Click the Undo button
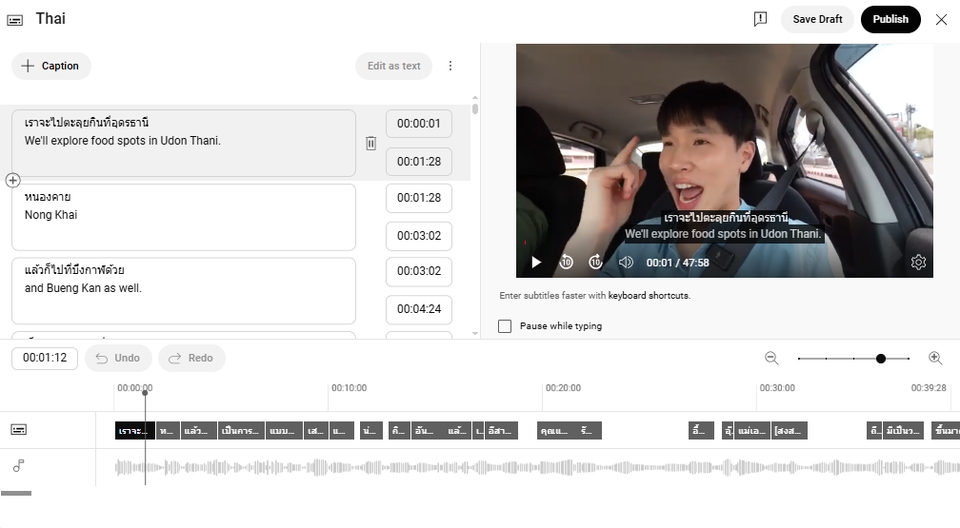Image resolution: width=960 pixels, height=528 pixels. 118,358
